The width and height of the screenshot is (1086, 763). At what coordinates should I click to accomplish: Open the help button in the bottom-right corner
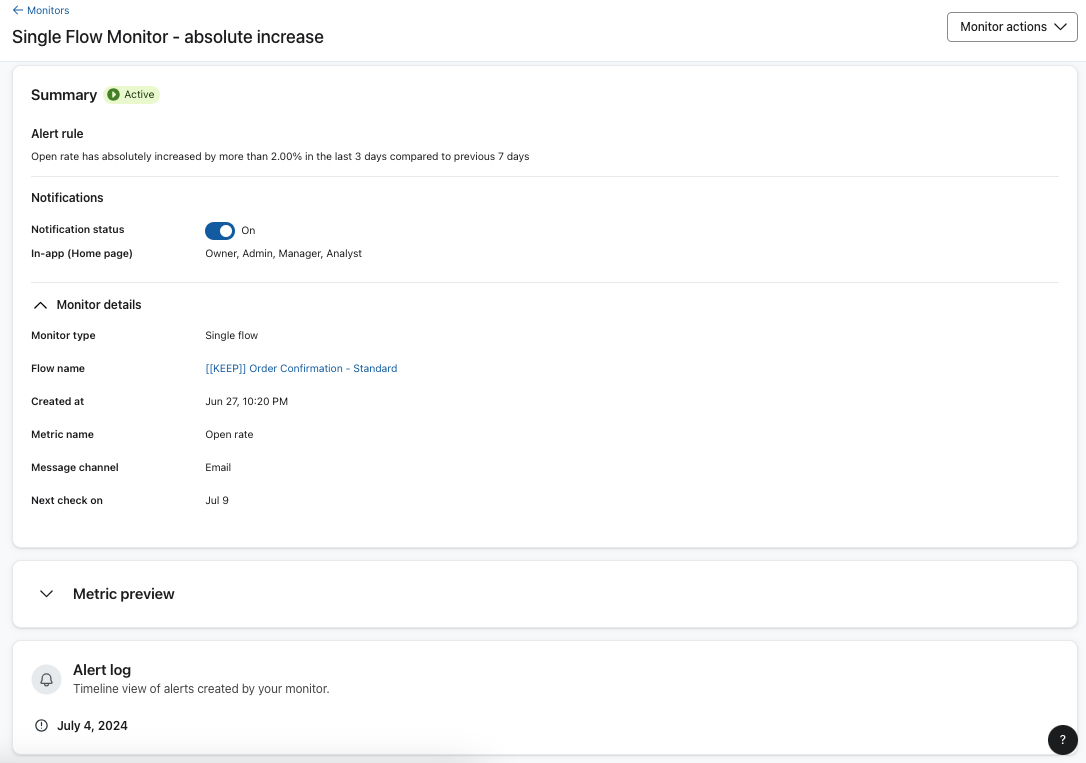click(x=1062, y=740)
